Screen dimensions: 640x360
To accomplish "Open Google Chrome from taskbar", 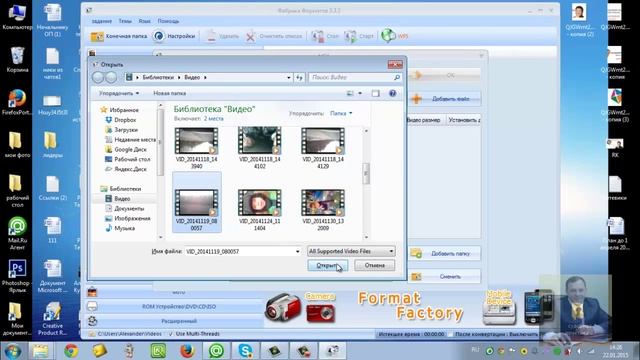I will [71, 351].
